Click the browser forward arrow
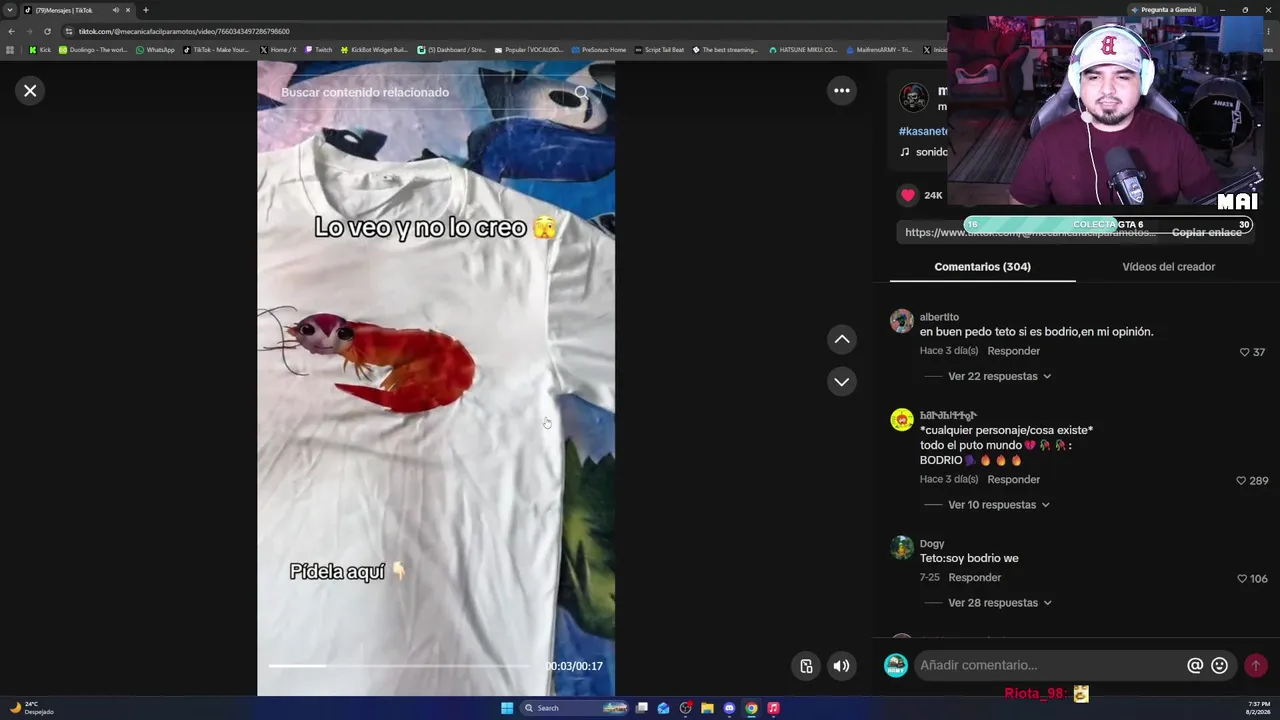This screenshot has height=720, width=1280. [x=28, y=31]
